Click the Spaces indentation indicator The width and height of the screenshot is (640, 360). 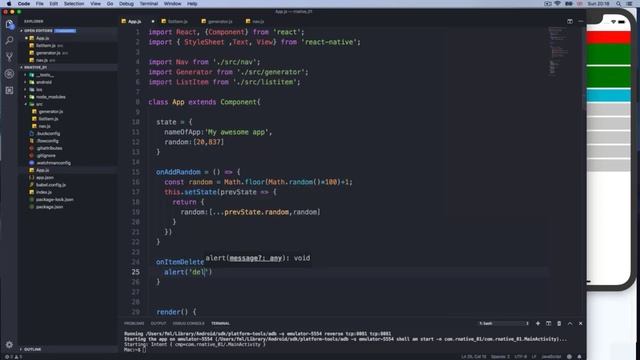500,357
